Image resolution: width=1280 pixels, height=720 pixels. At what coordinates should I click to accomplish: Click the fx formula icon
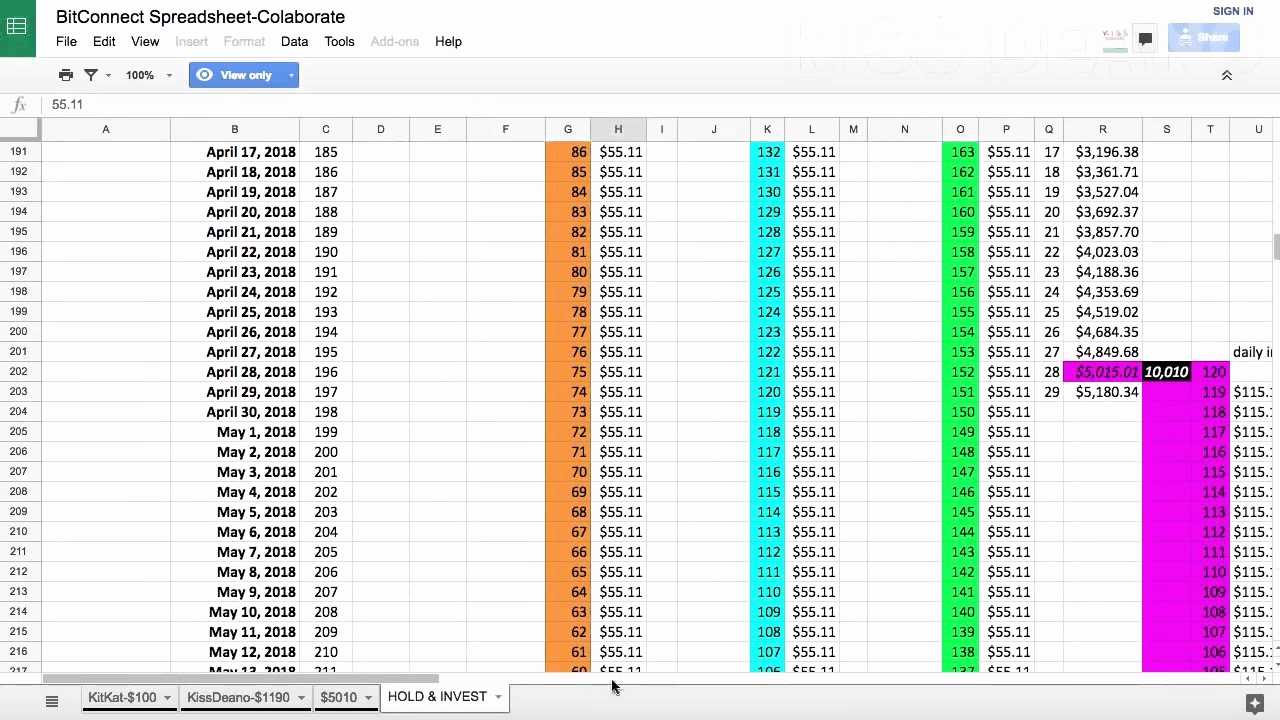click(x=19, y=105)
